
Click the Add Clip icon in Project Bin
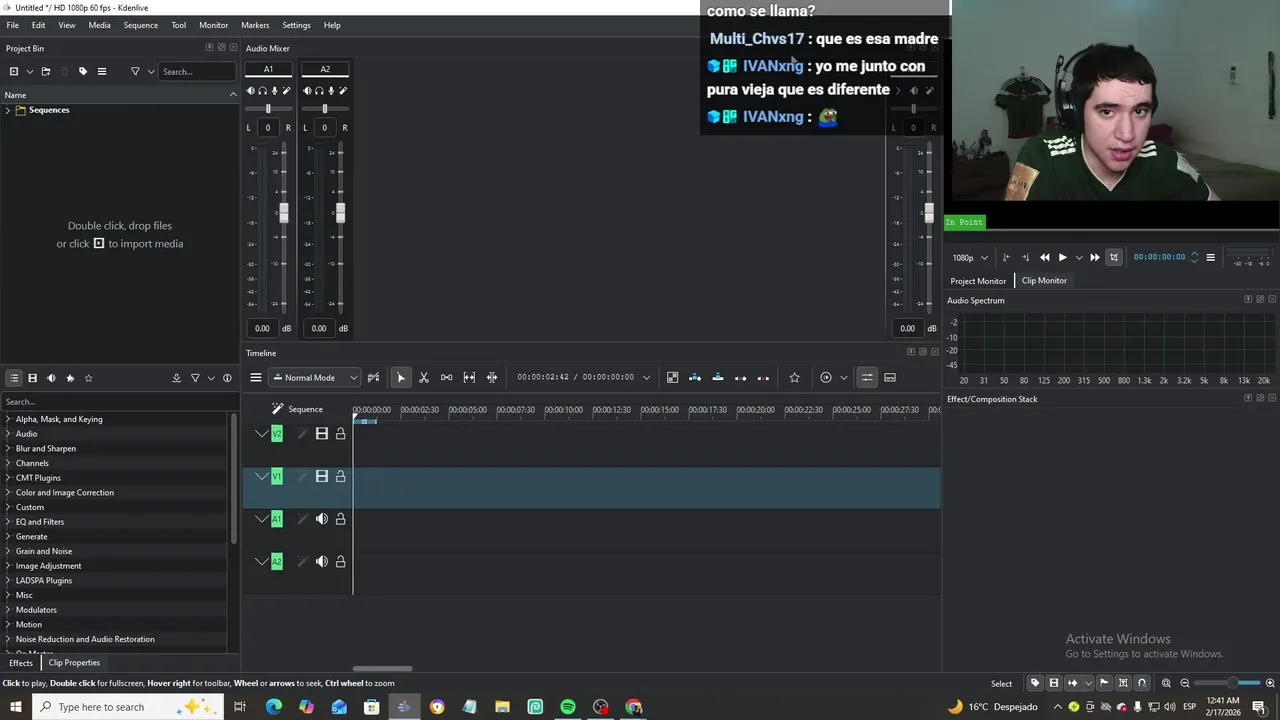tap(14, 71)
